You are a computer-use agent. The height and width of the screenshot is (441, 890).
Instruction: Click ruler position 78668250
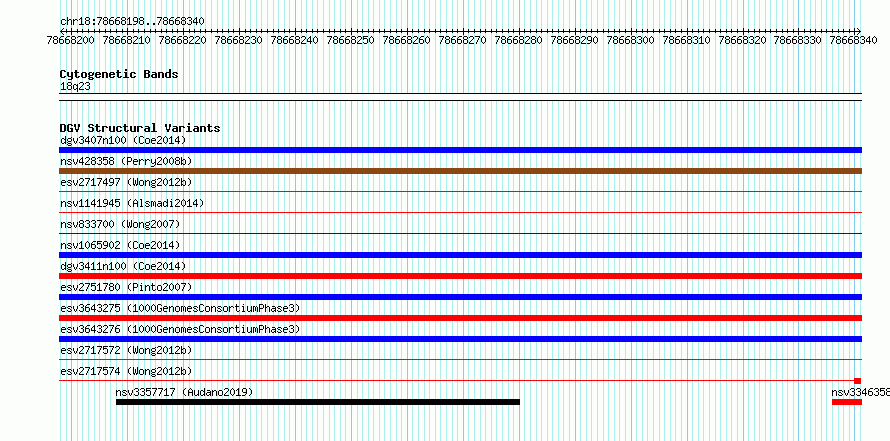click(x=351, y=40)
